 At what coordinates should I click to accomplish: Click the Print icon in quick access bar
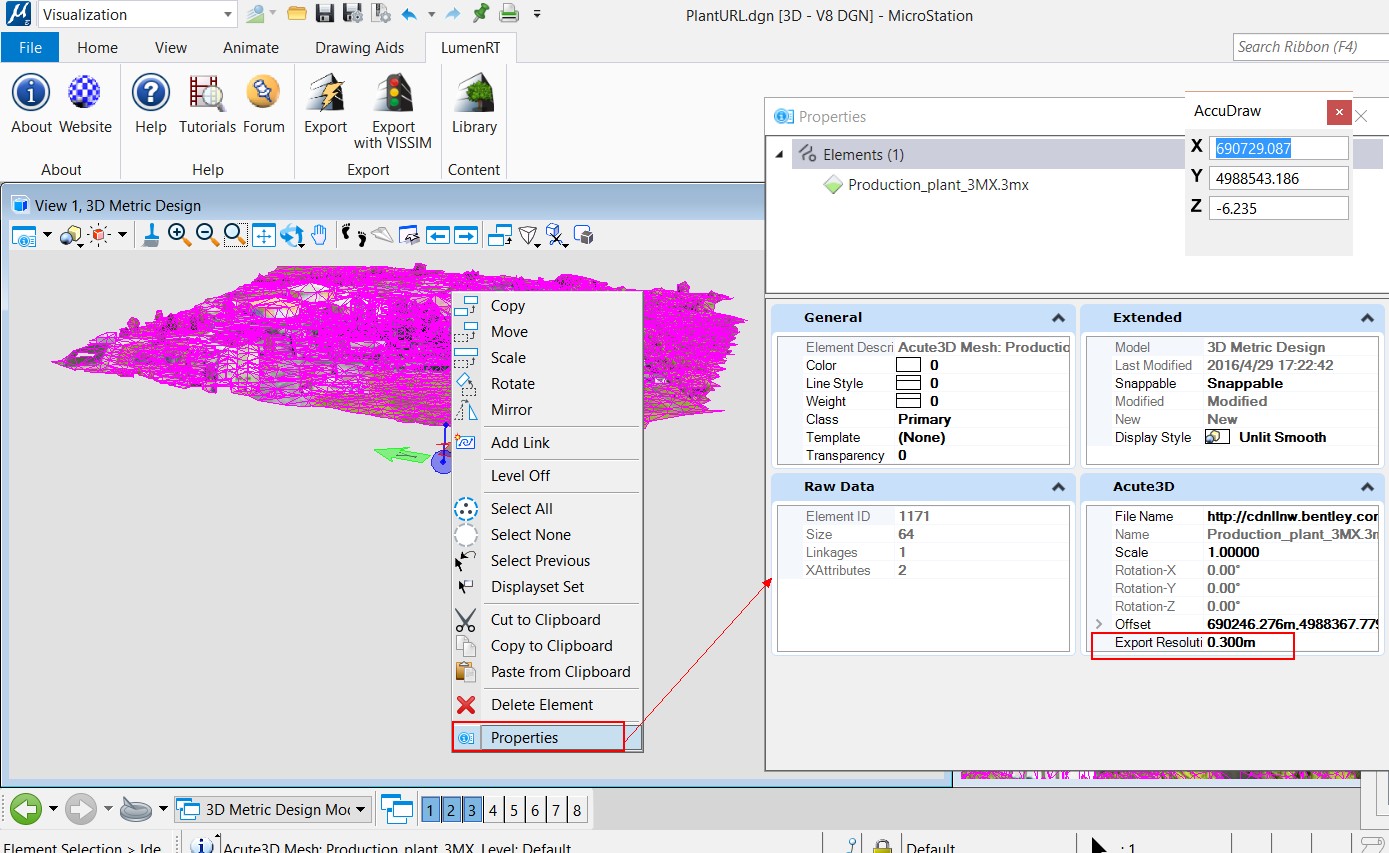click(x=509, y=14)
